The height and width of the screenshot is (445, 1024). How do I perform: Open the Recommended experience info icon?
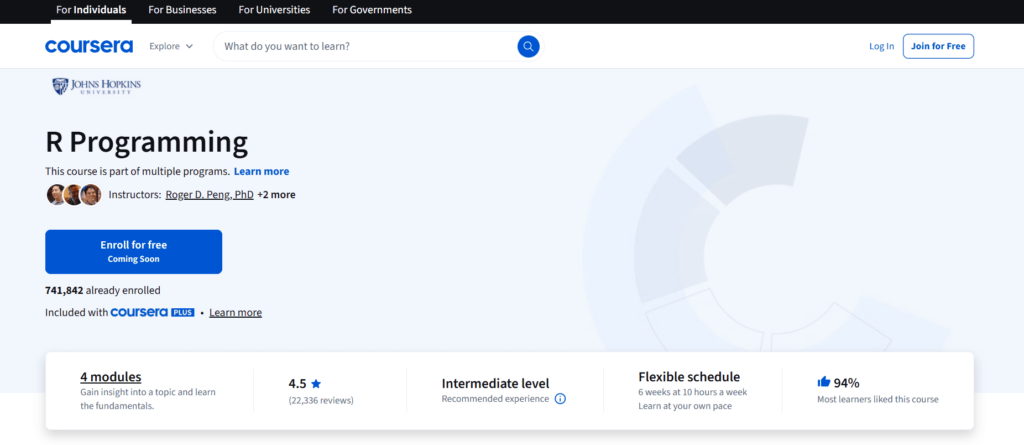point(560,399)
